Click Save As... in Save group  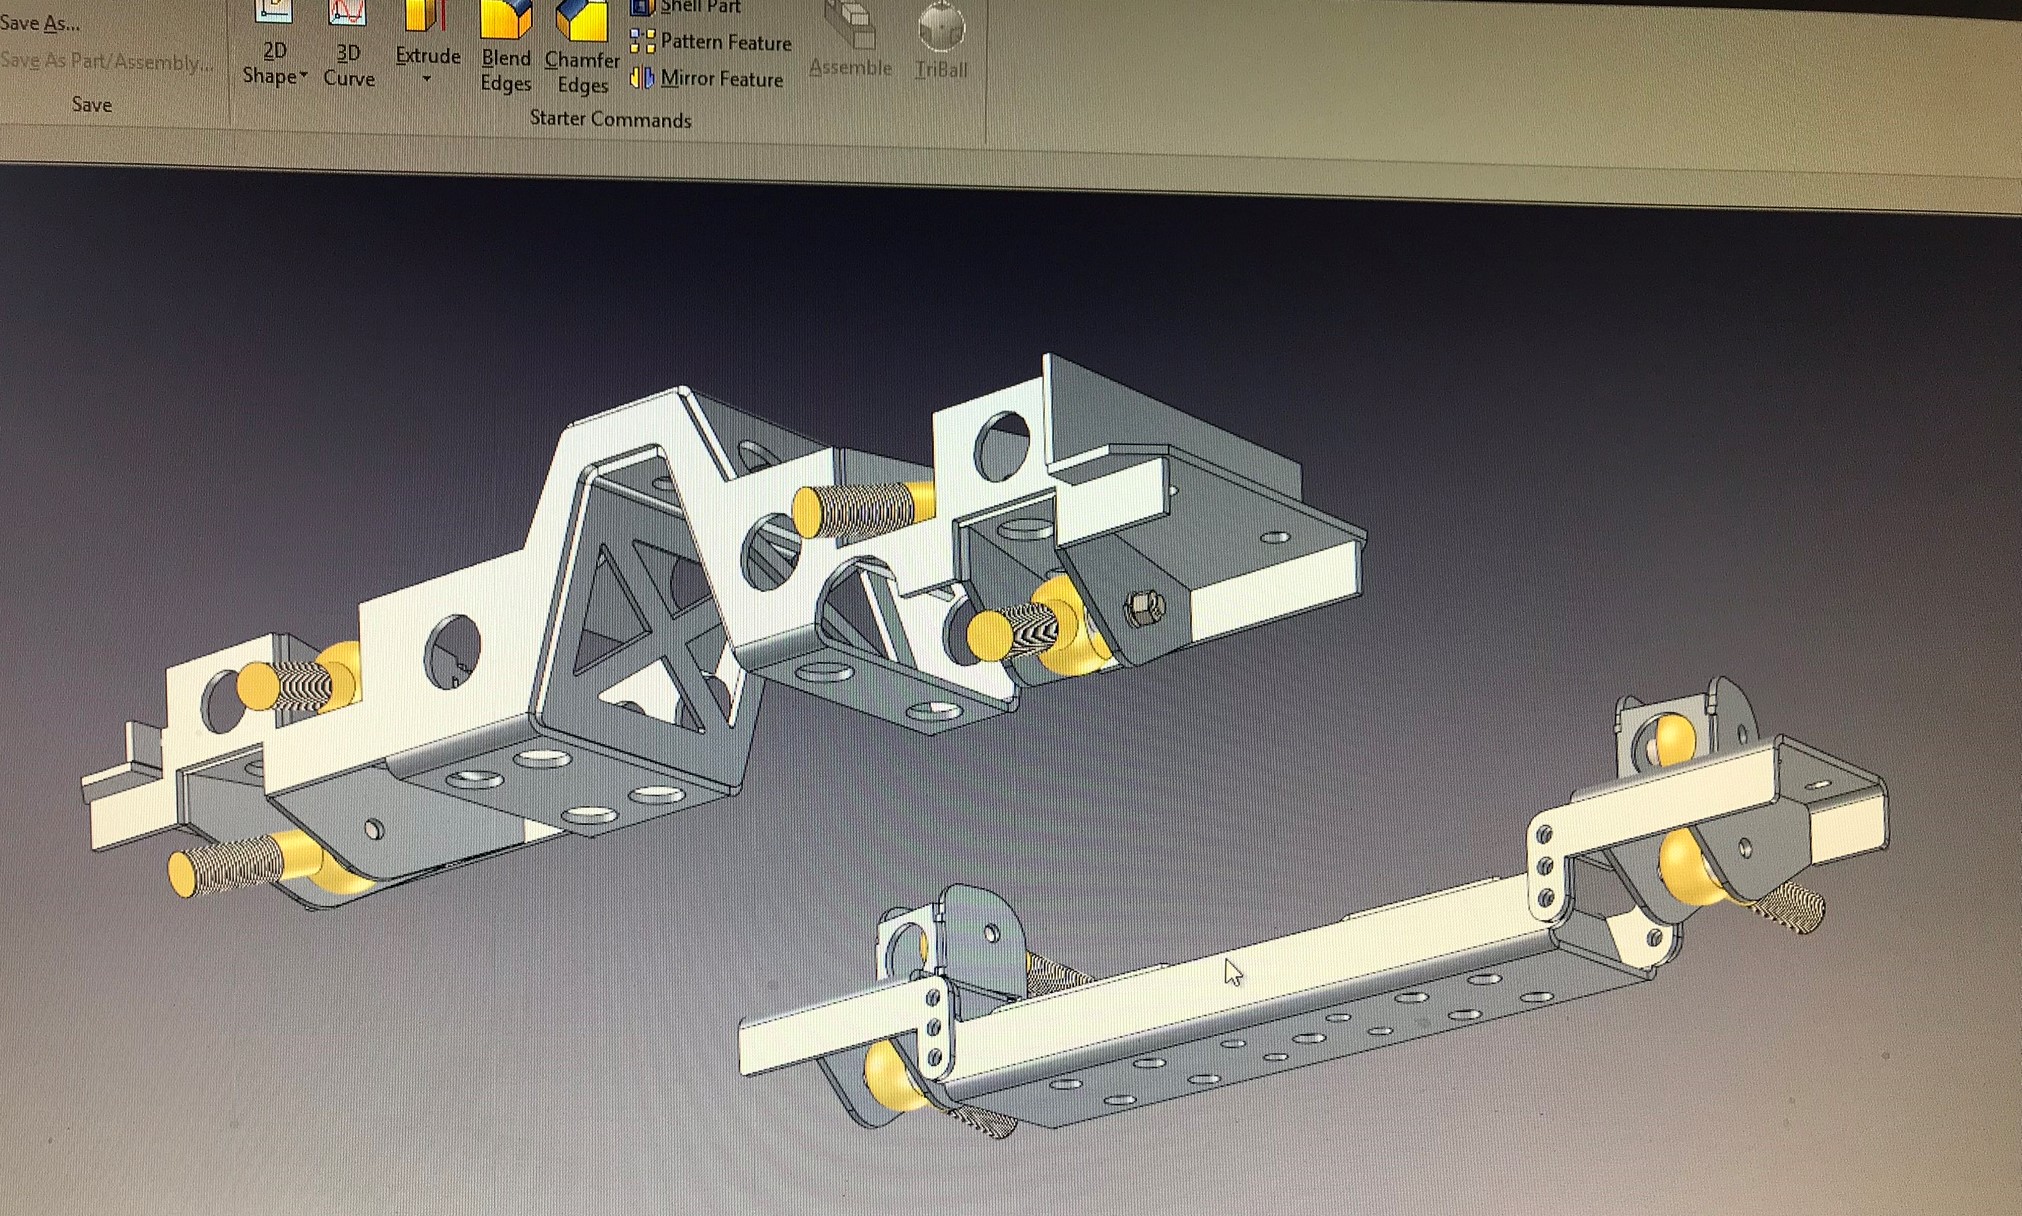40,23
